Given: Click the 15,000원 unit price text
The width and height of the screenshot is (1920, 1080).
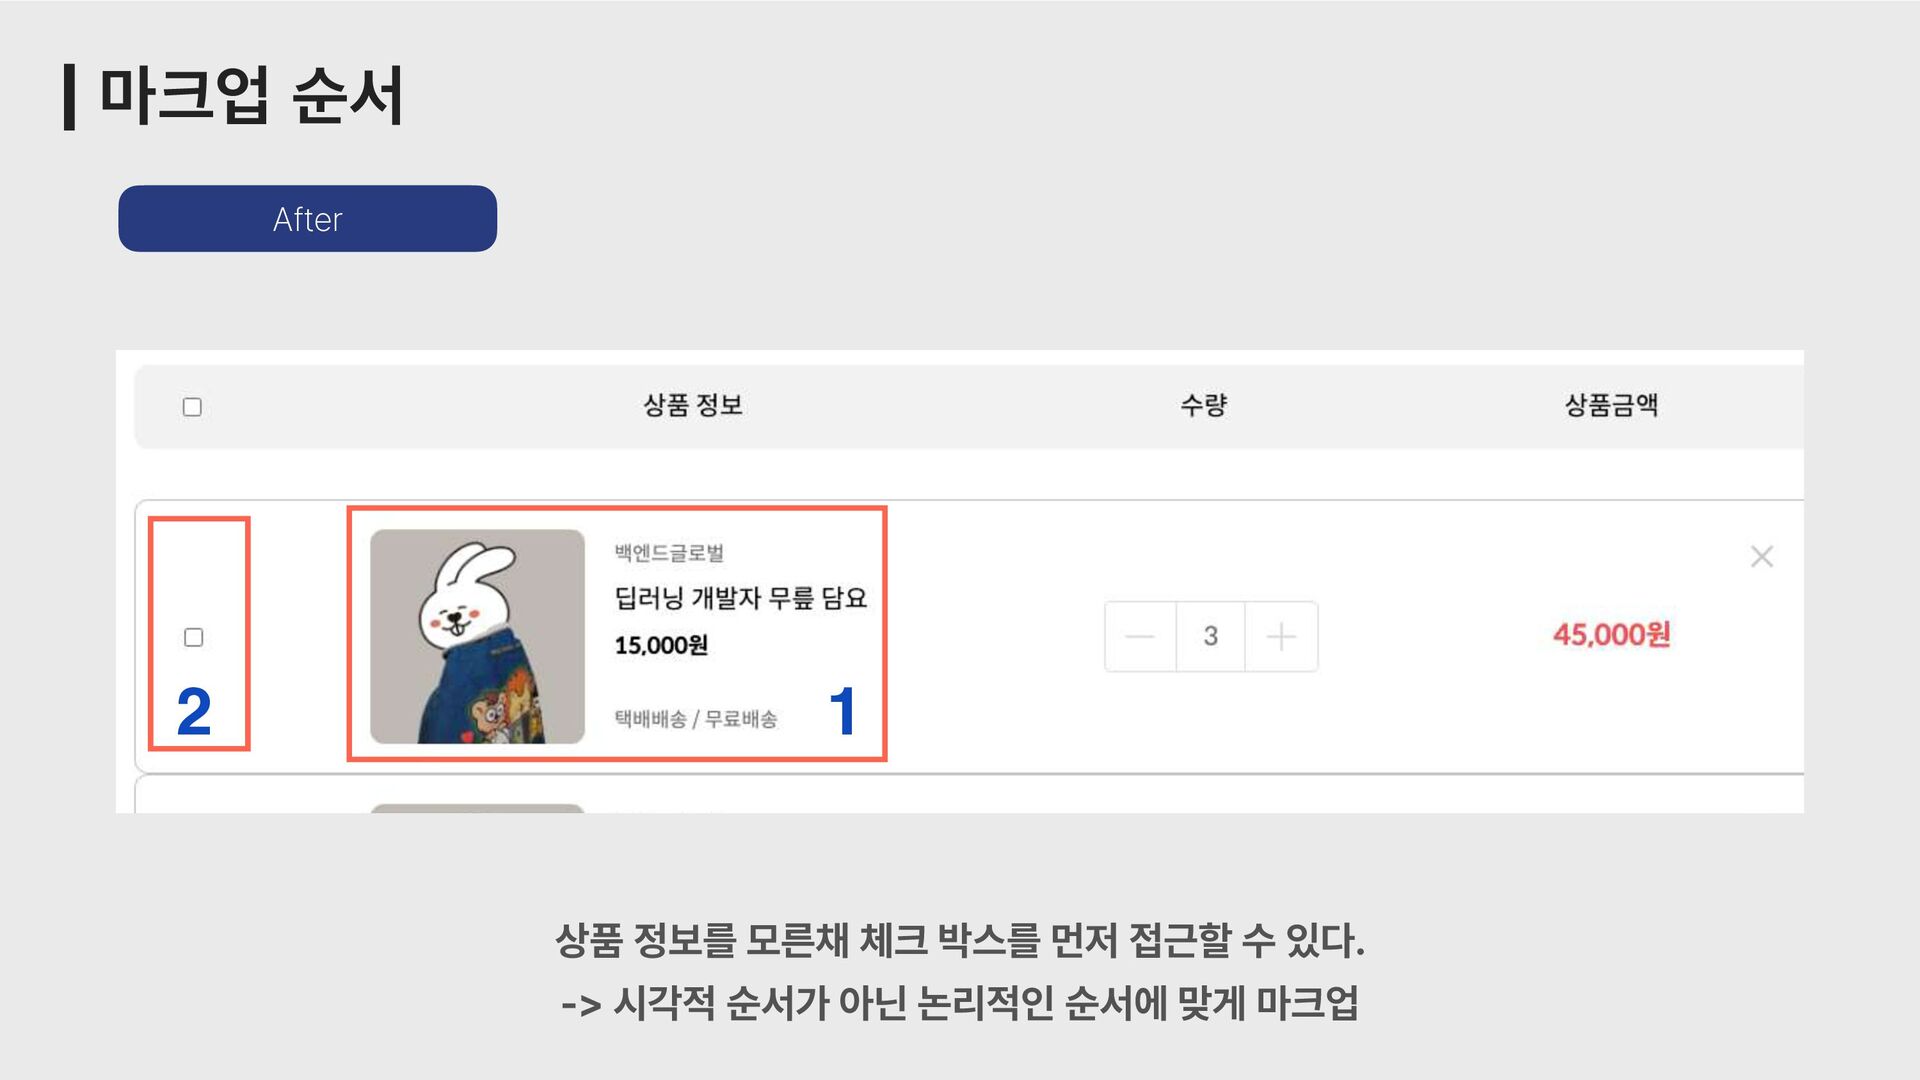Looking at the screenshot, I should [661, 645].
